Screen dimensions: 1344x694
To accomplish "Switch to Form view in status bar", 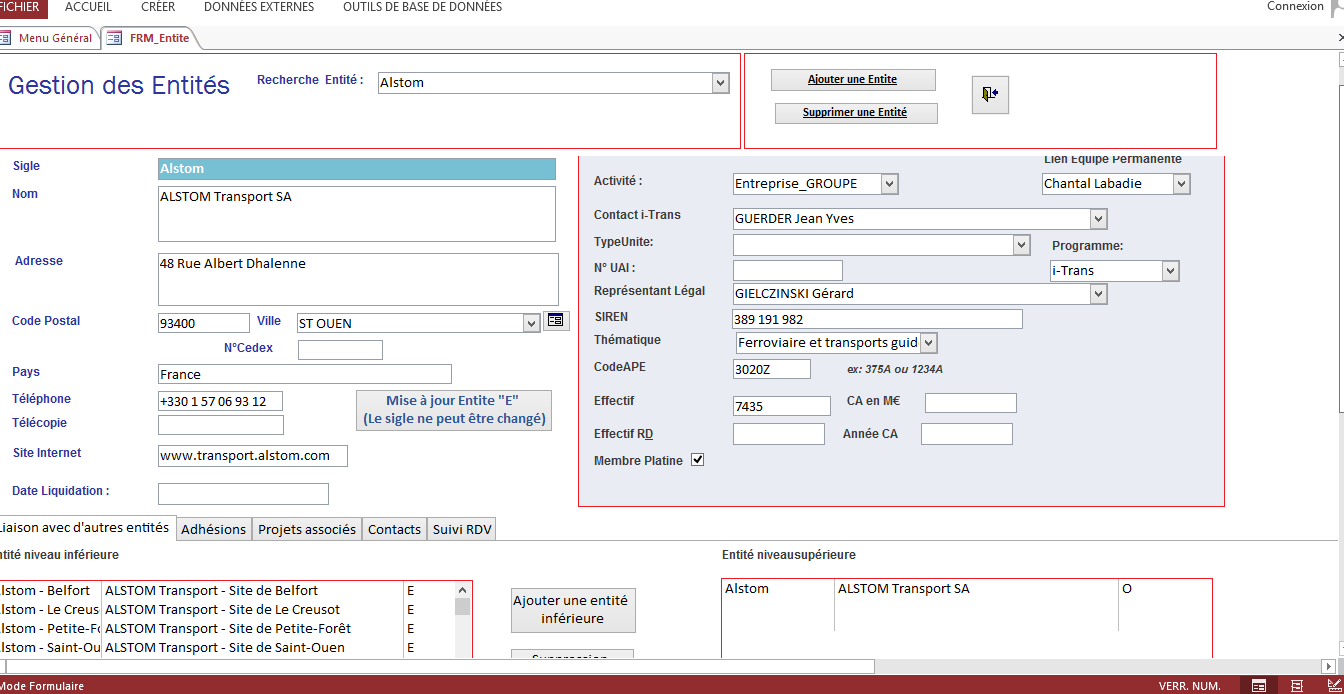I will coord(1259,686).
